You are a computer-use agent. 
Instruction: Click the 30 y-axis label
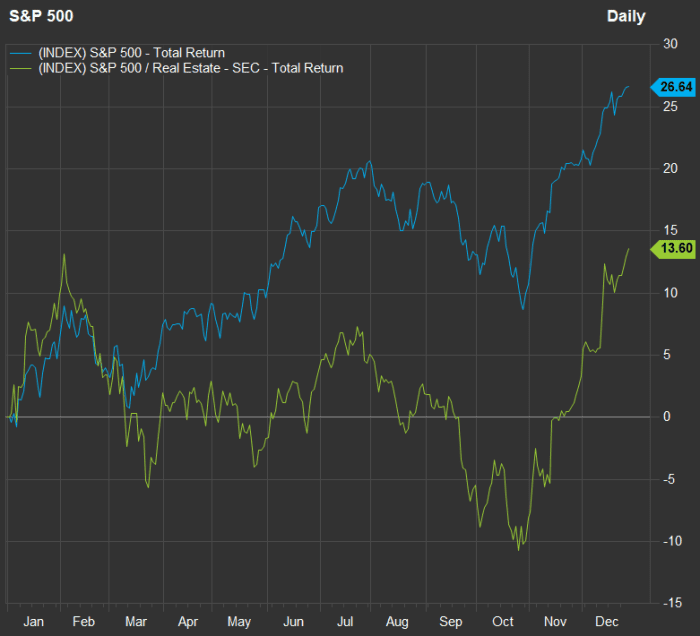670,44
